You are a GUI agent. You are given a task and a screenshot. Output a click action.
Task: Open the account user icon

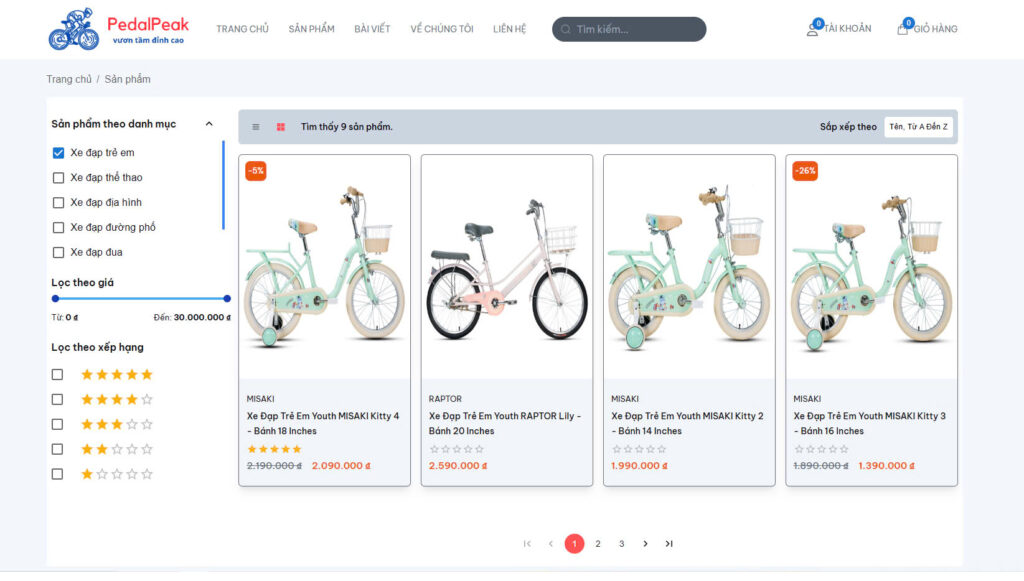click(x=812, y=30)
